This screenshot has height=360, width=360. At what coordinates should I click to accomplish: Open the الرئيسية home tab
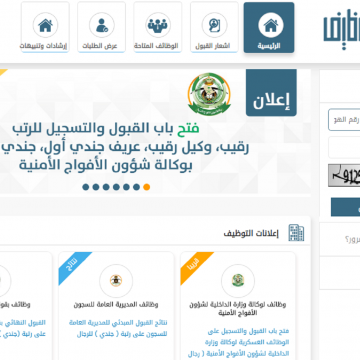pos(269,28)
